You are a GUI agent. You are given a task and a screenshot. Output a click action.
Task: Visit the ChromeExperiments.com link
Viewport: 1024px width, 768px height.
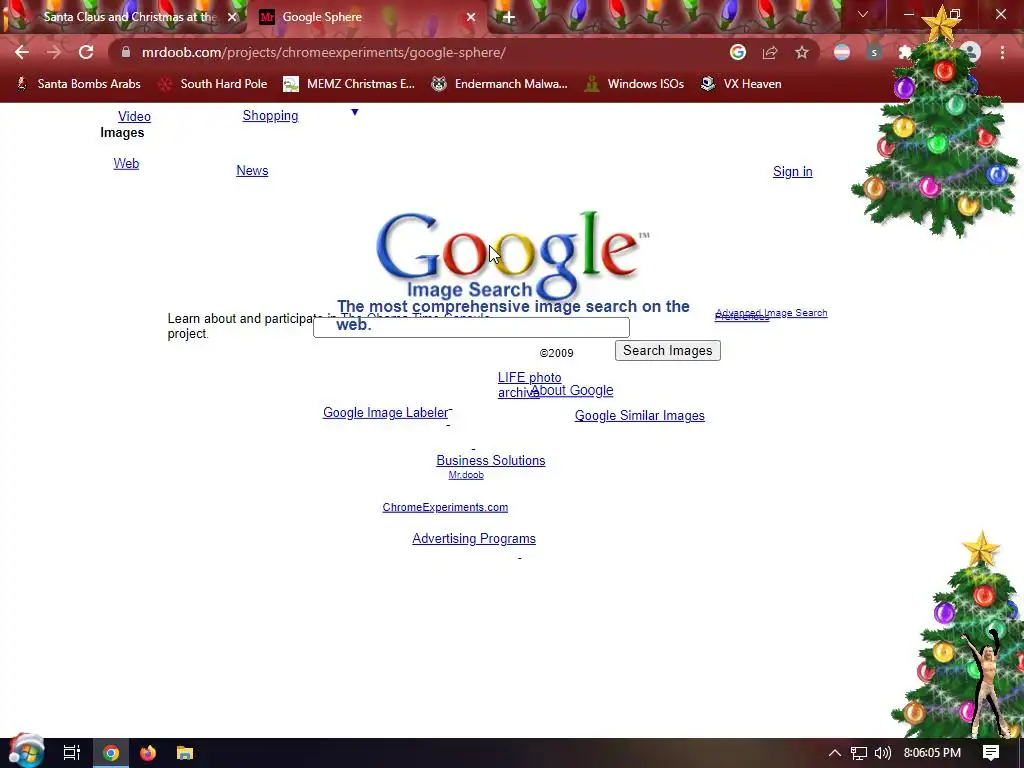pos(445,507)
